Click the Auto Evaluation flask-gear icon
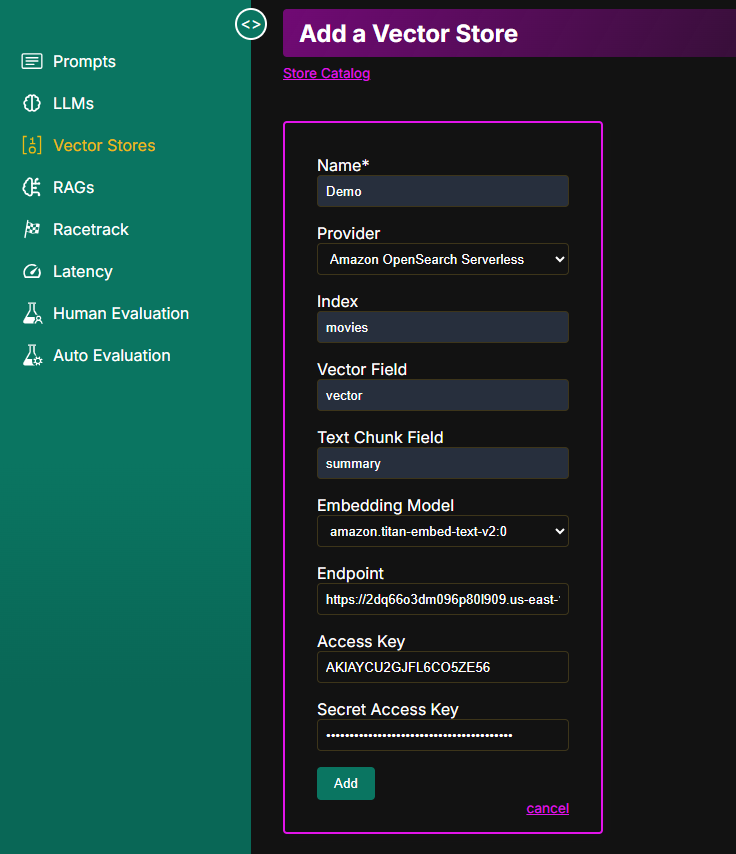The height and width of the screenshot is (854, 736). tap(32, 355)
